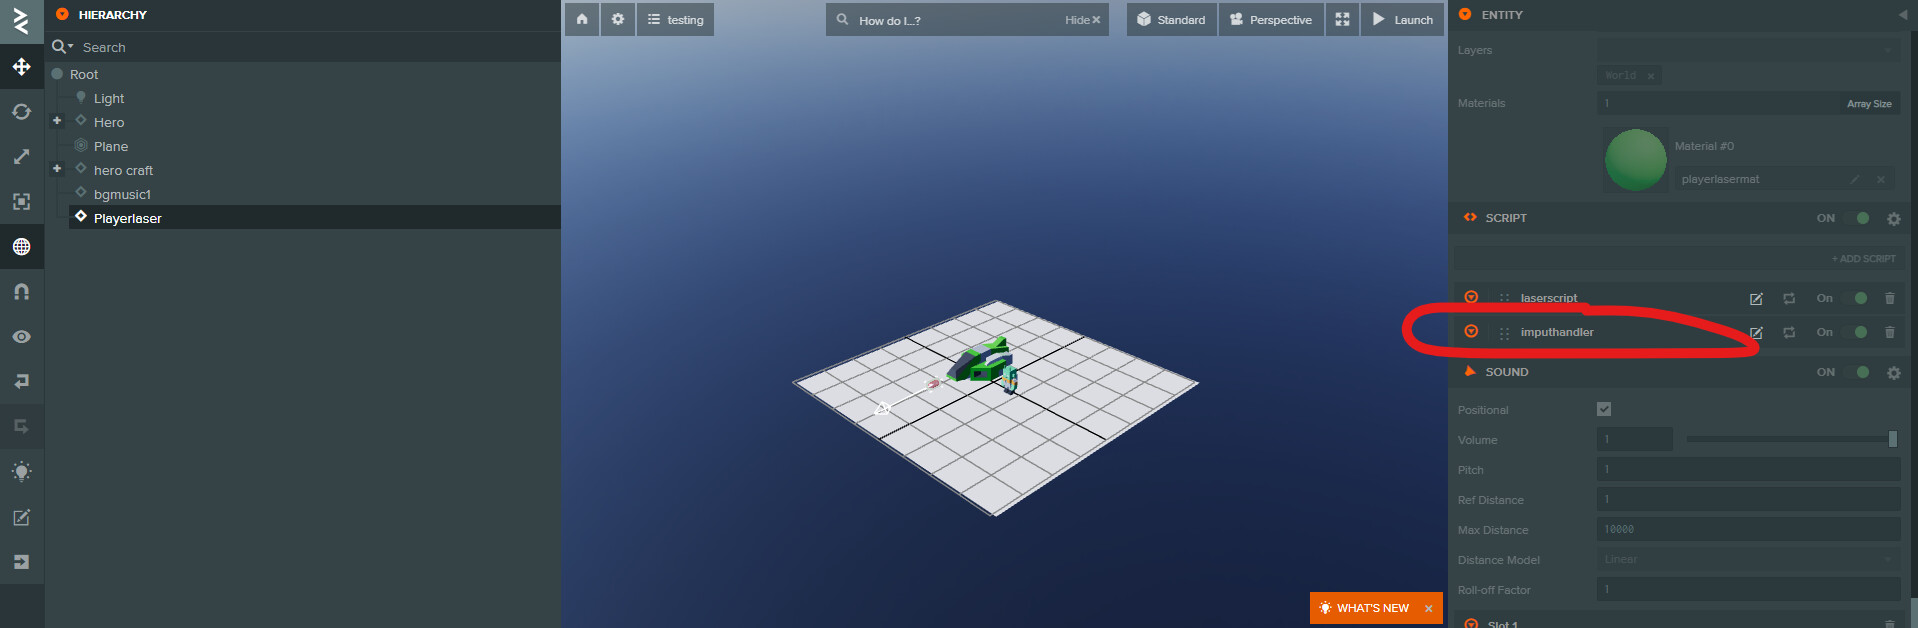Edit the laserscript script
The image size is (1918, 628).
[1755, 299]
